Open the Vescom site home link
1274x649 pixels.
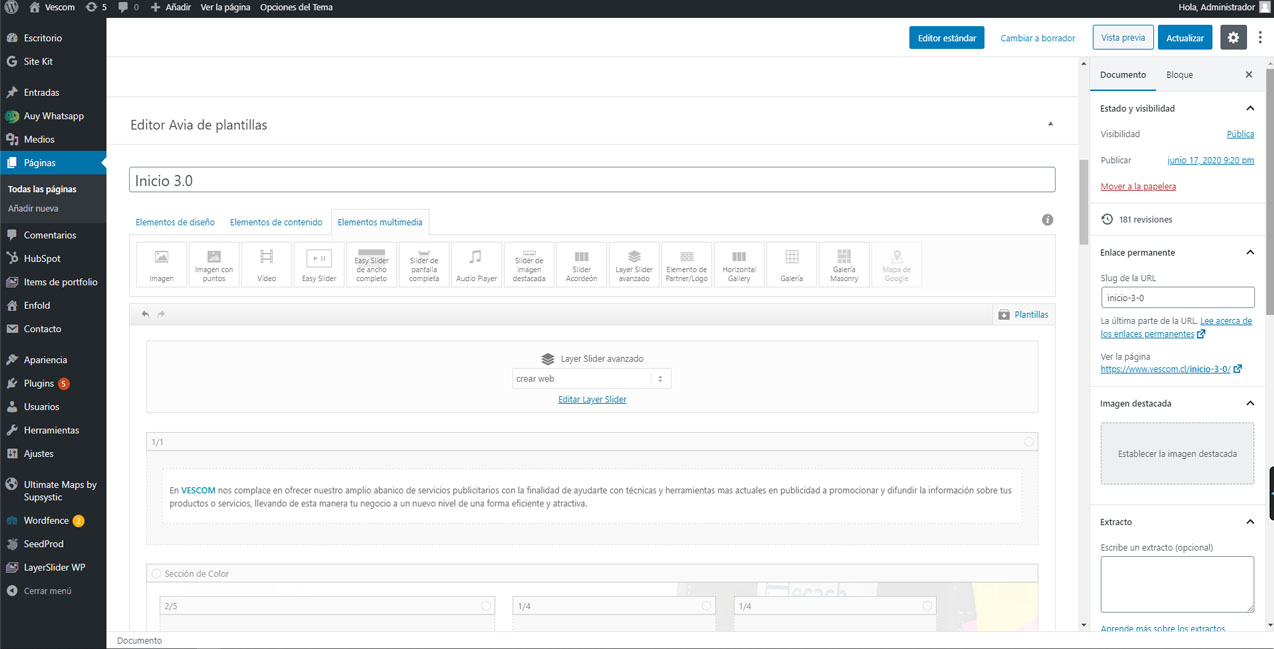pos(52,7)
